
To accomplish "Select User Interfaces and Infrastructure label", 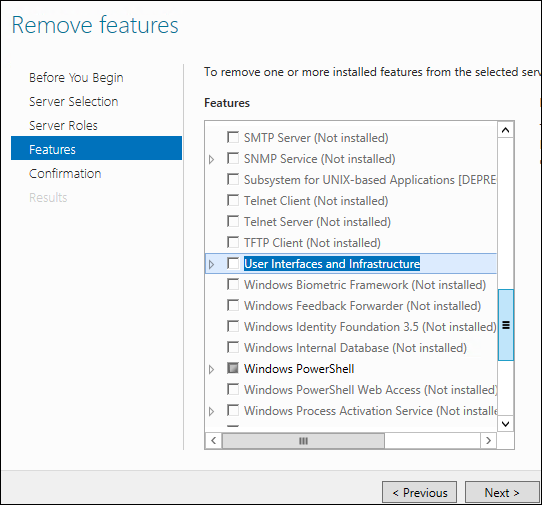I will [332, 264].
